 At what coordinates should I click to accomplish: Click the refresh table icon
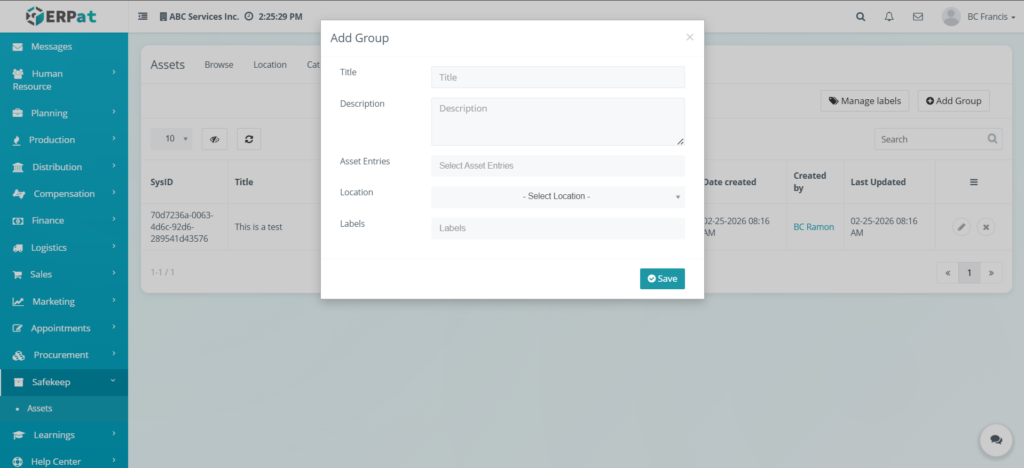(x=249, y=139)
